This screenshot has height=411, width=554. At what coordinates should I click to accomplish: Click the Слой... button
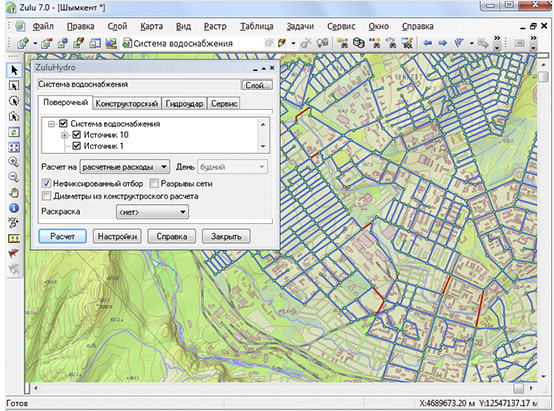click(257, 85)
